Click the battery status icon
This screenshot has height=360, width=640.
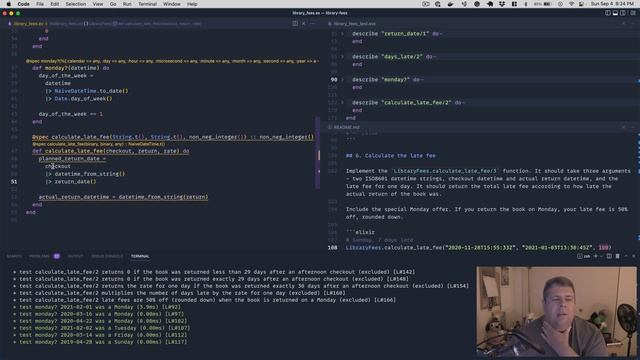click(543, 4)
